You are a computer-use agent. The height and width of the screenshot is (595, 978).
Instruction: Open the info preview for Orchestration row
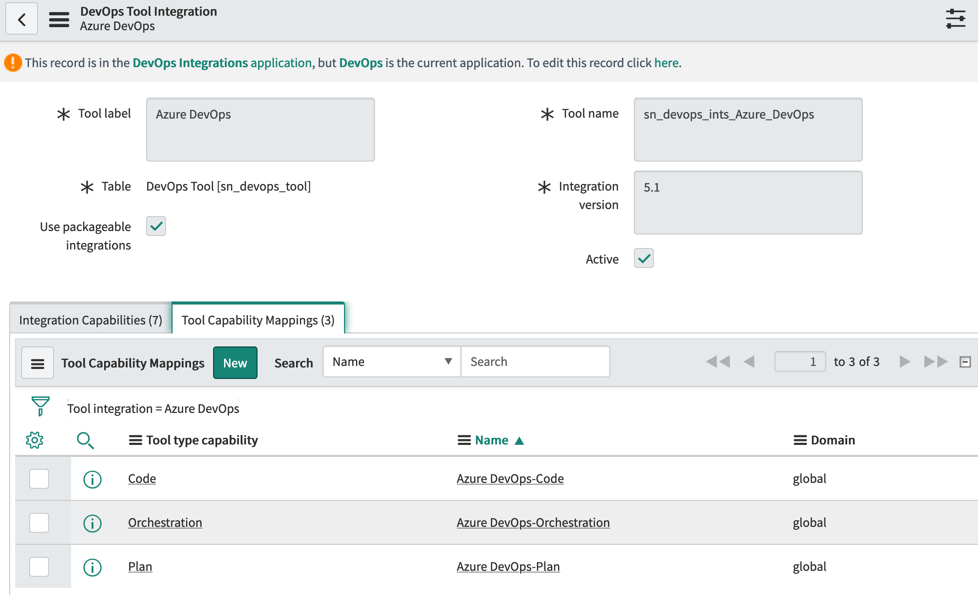coord(92,523)
